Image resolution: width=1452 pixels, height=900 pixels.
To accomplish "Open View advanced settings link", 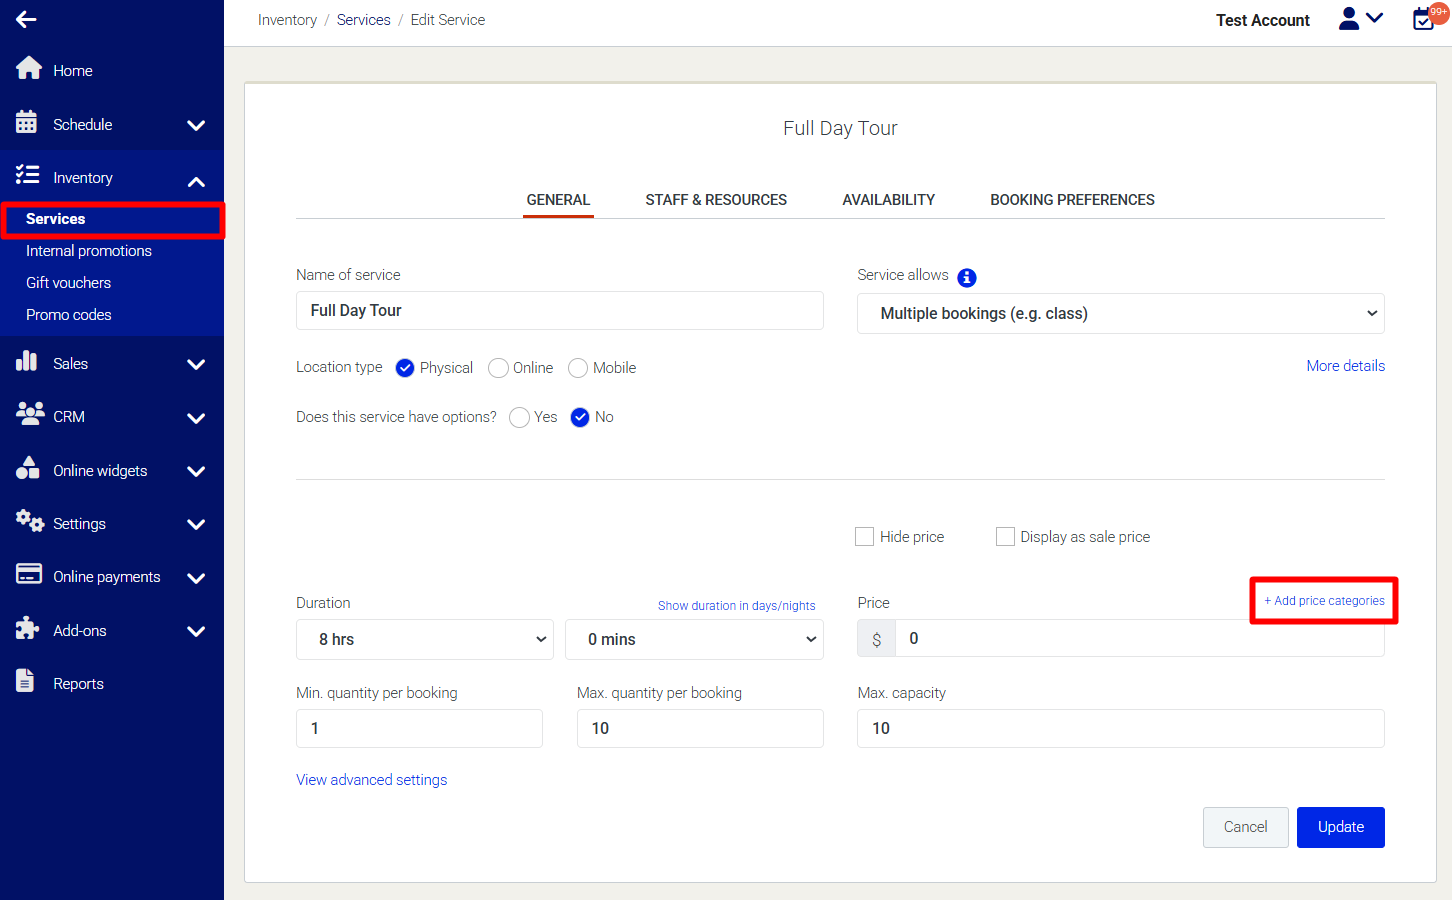I will (x=371, y=780).
